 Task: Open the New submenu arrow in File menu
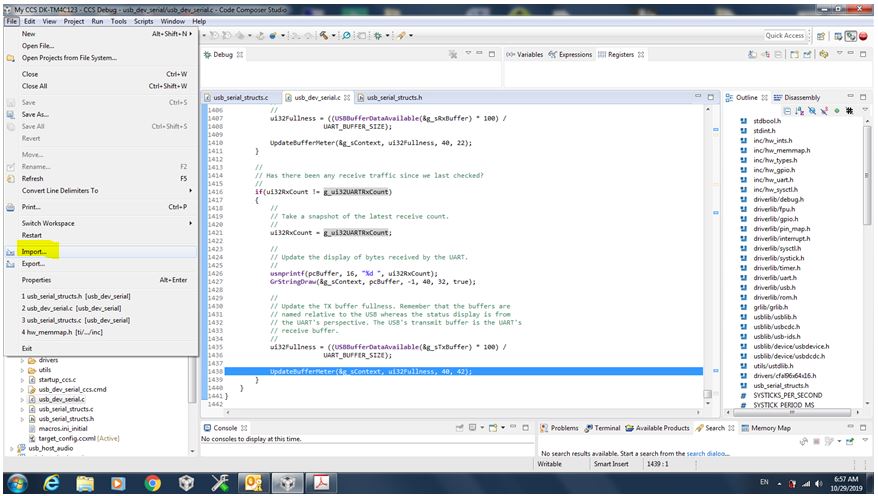190,34
